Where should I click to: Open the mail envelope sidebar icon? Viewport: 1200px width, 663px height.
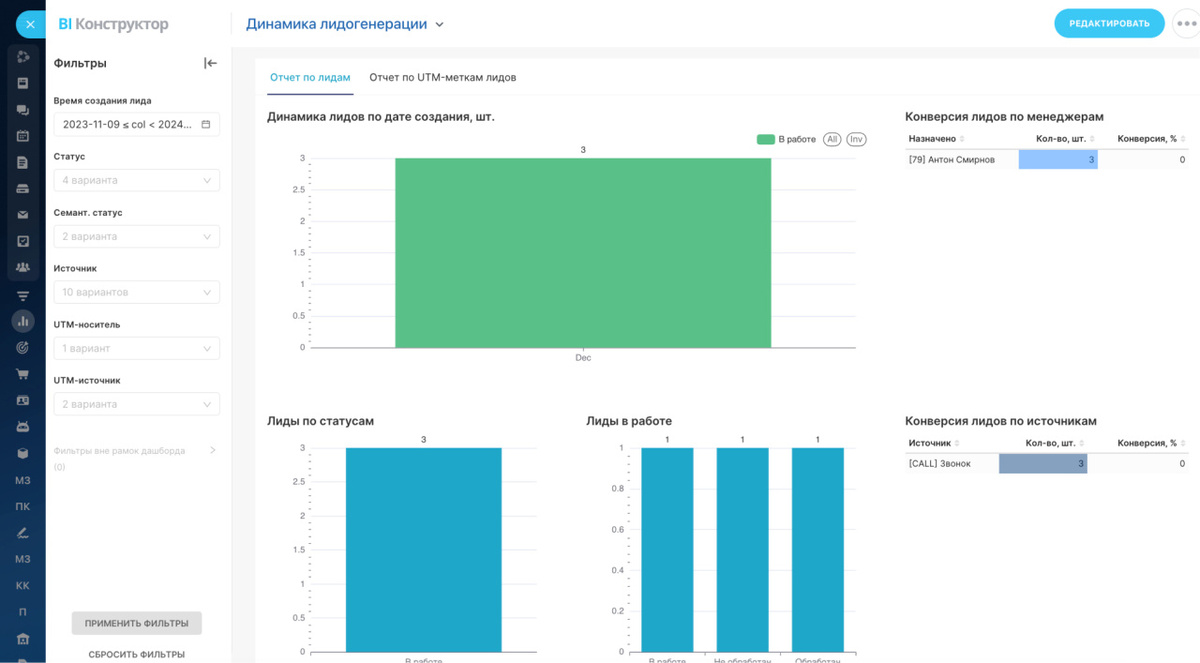[22, 214]
